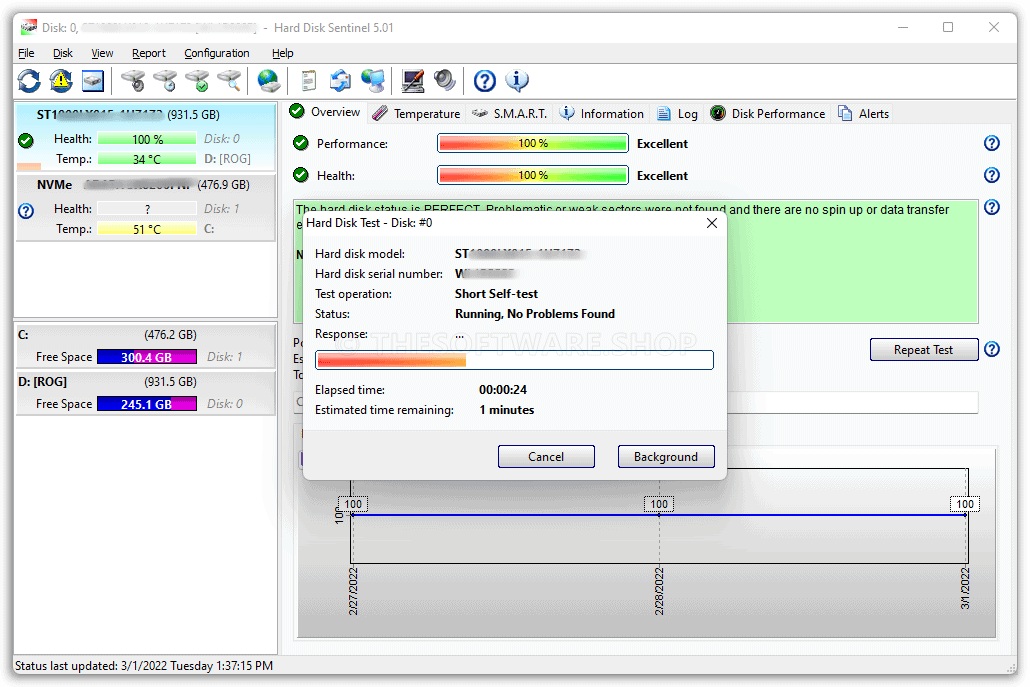Select the C: (476.2 GB) partition row
Viewport: 1030px width, 687px height.
145,345
